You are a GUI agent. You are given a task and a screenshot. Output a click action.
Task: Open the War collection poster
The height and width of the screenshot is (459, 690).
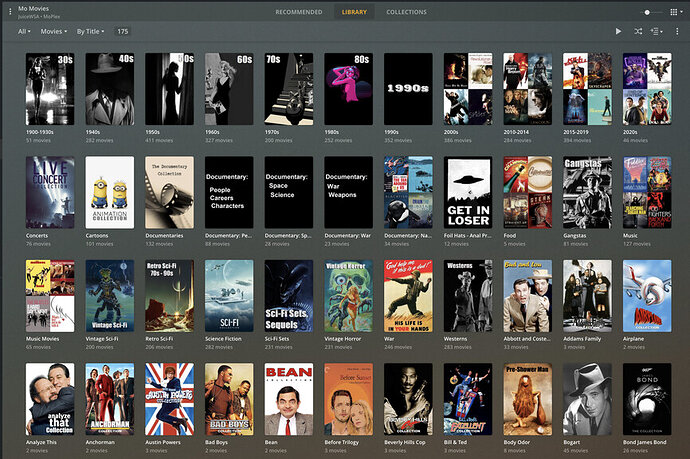point(408,296)
